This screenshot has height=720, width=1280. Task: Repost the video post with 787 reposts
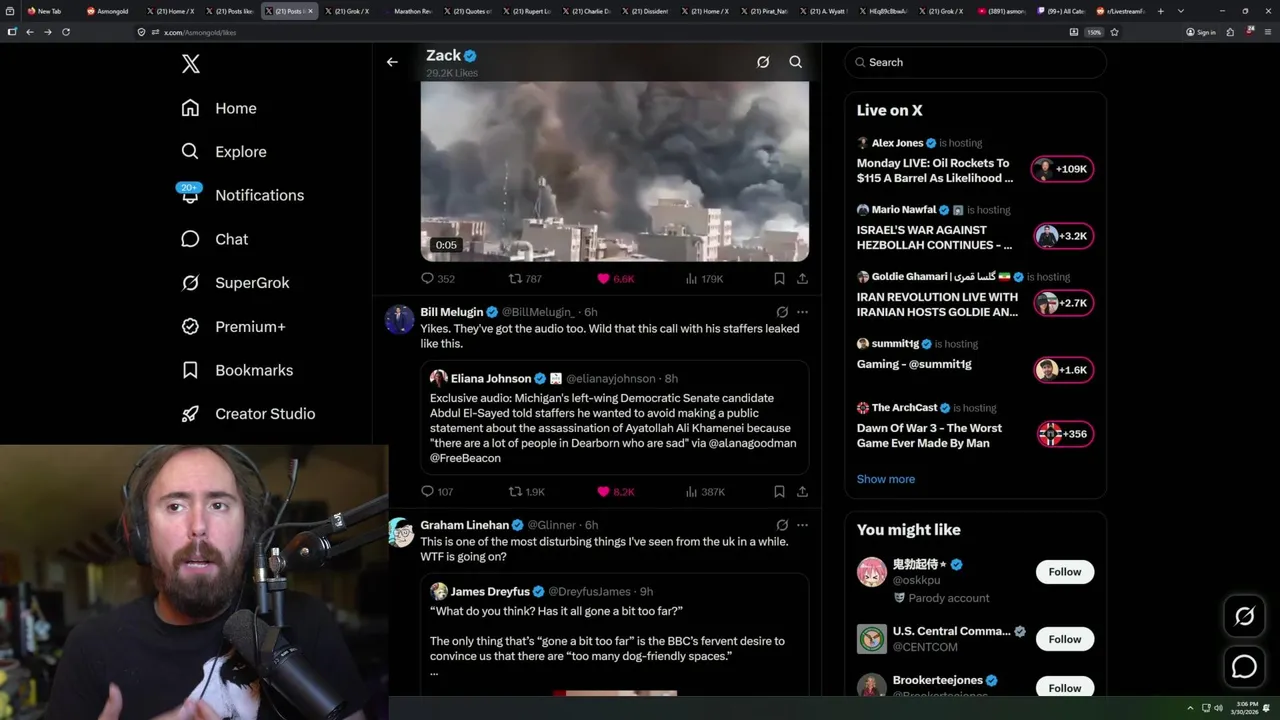point(526,279)
